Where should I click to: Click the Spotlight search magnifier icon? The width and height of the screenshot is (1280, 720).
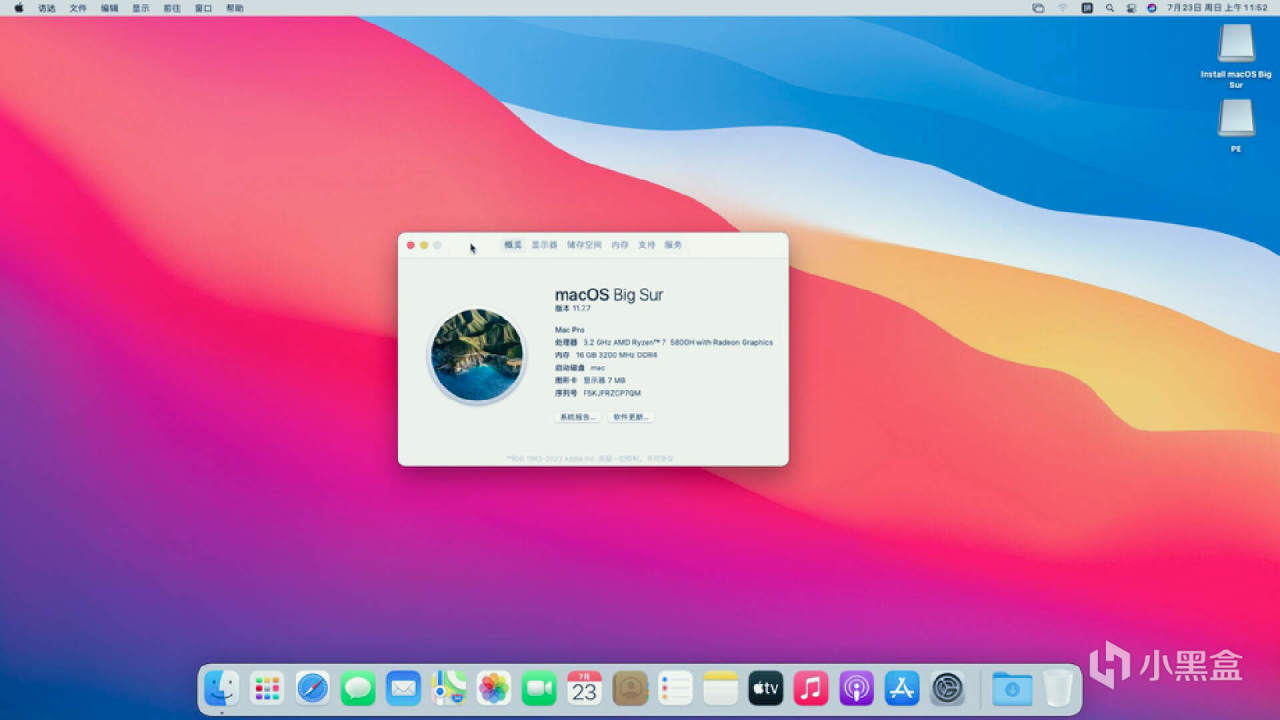[x=1110, y=8]
